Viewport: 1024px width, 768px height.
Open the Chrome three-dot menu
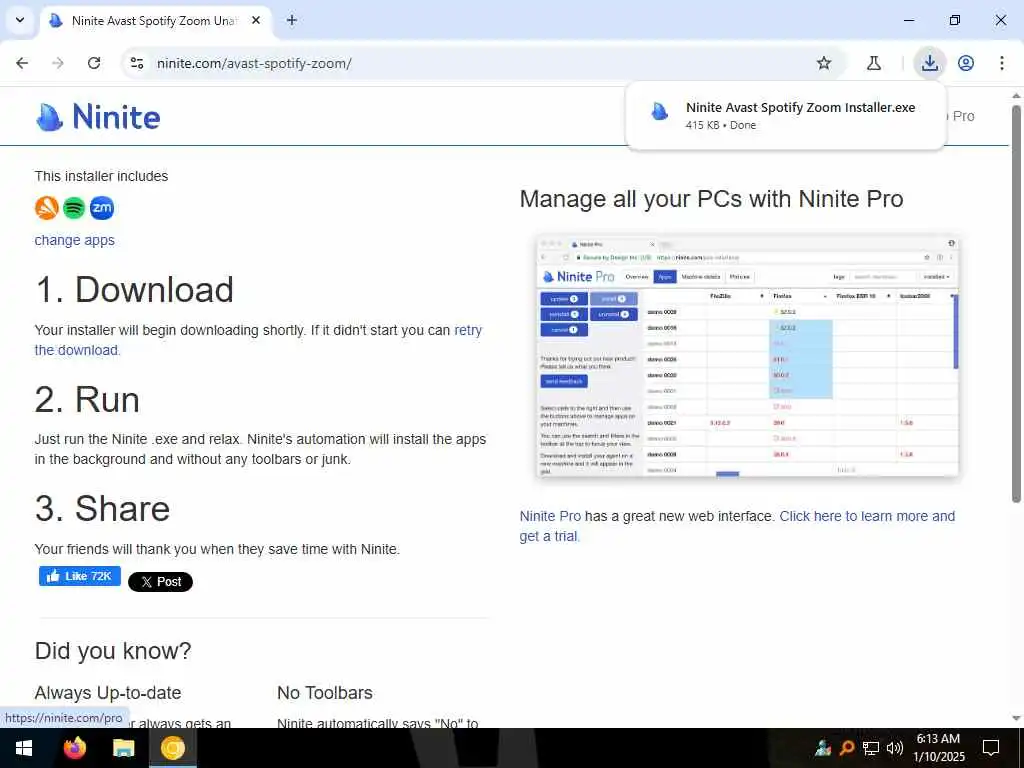click(x=1002, y=63)
